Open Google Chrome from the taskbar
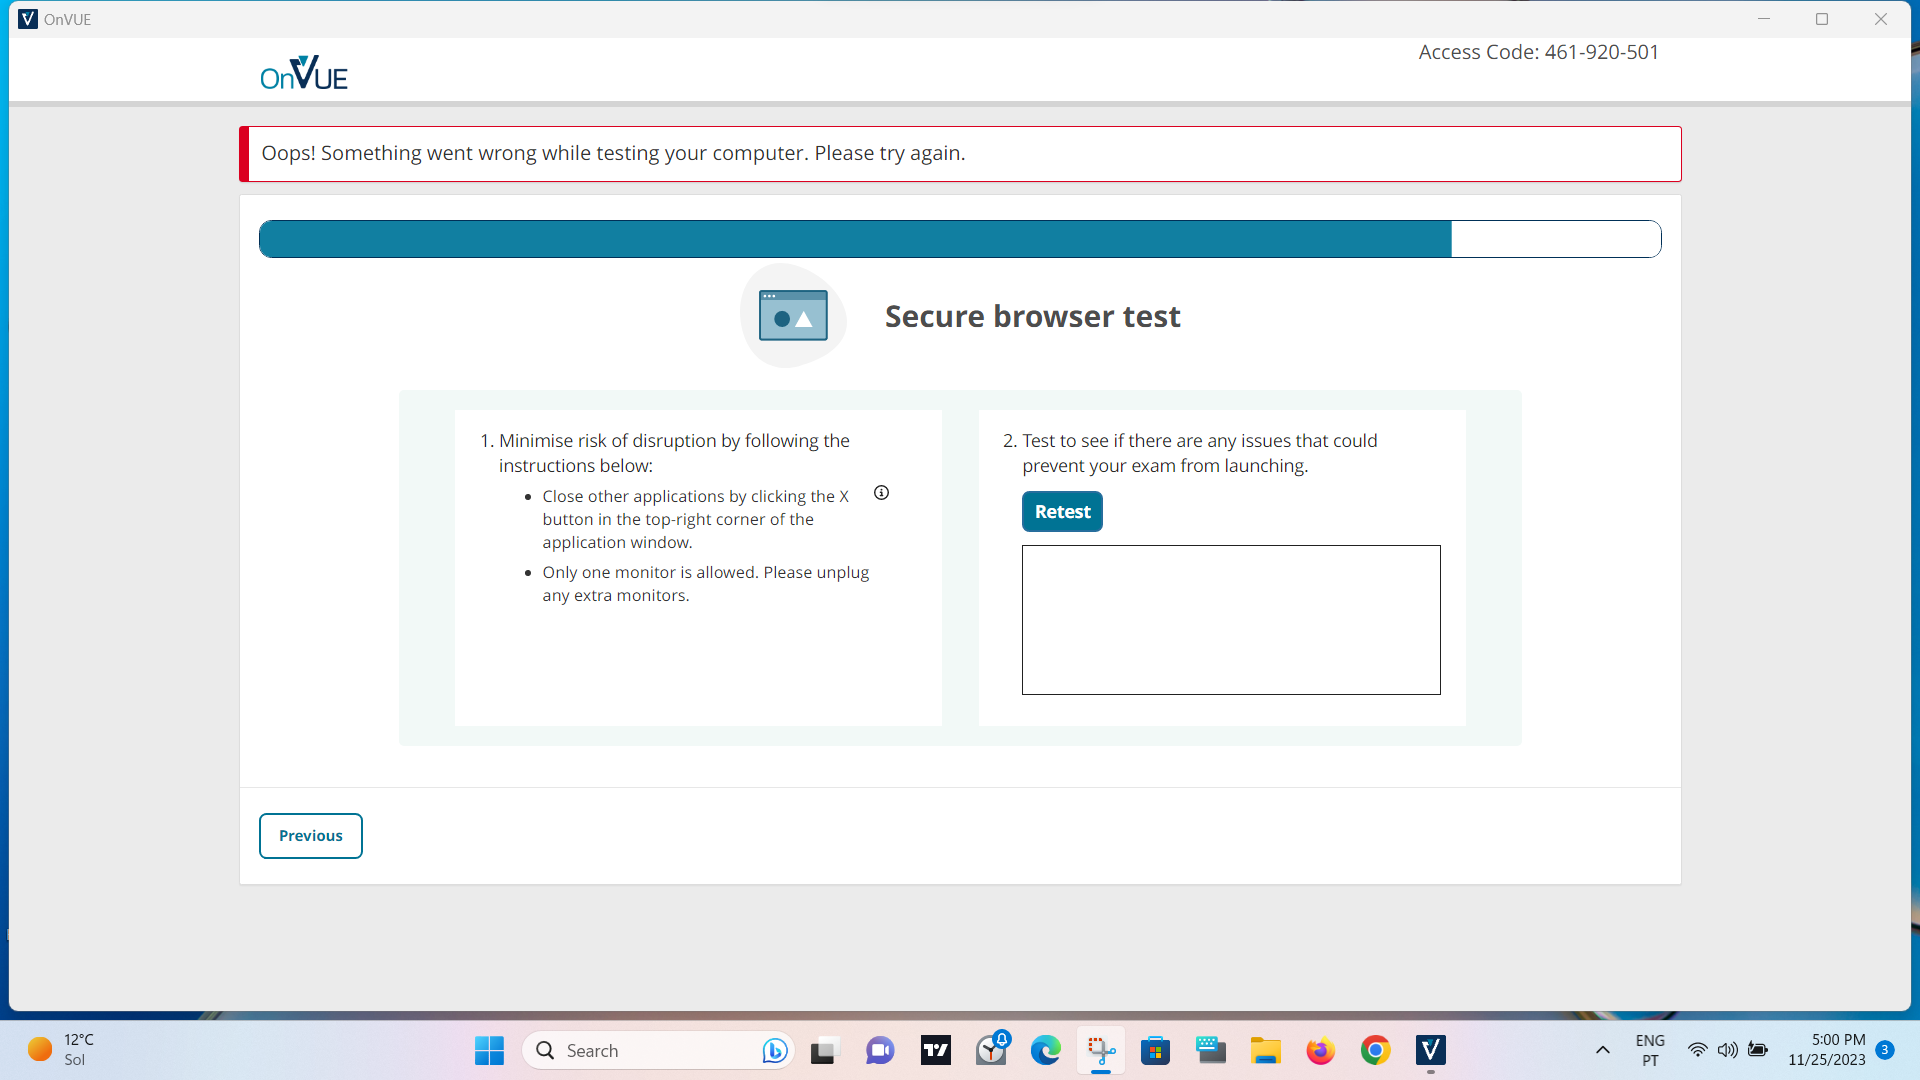The width and height of the screenshot is (1920, 1080). 1376,1051
